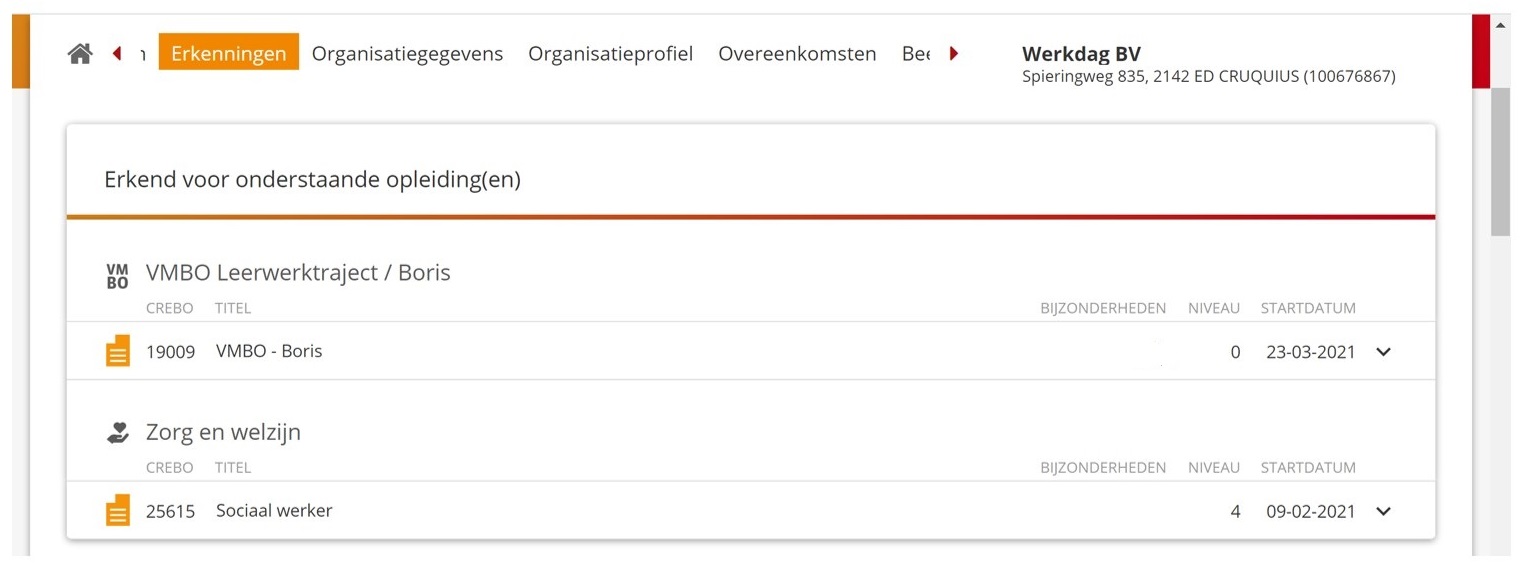Click the Sociaal werker title
This screenshot has width=1530, height=581.
pyautogui.click(x=274, y=510)
